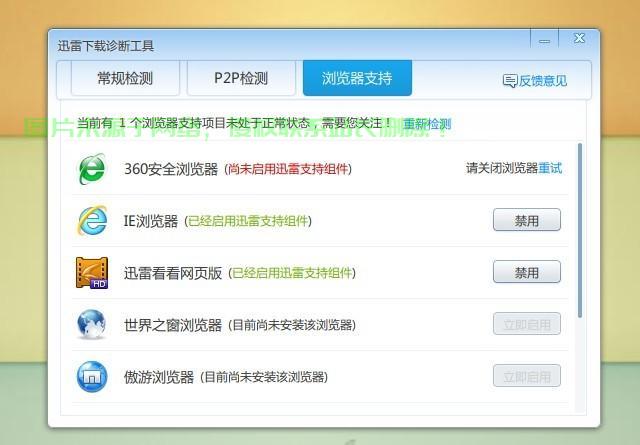Click the IE浏览器 name text

[x=151, y=221]
